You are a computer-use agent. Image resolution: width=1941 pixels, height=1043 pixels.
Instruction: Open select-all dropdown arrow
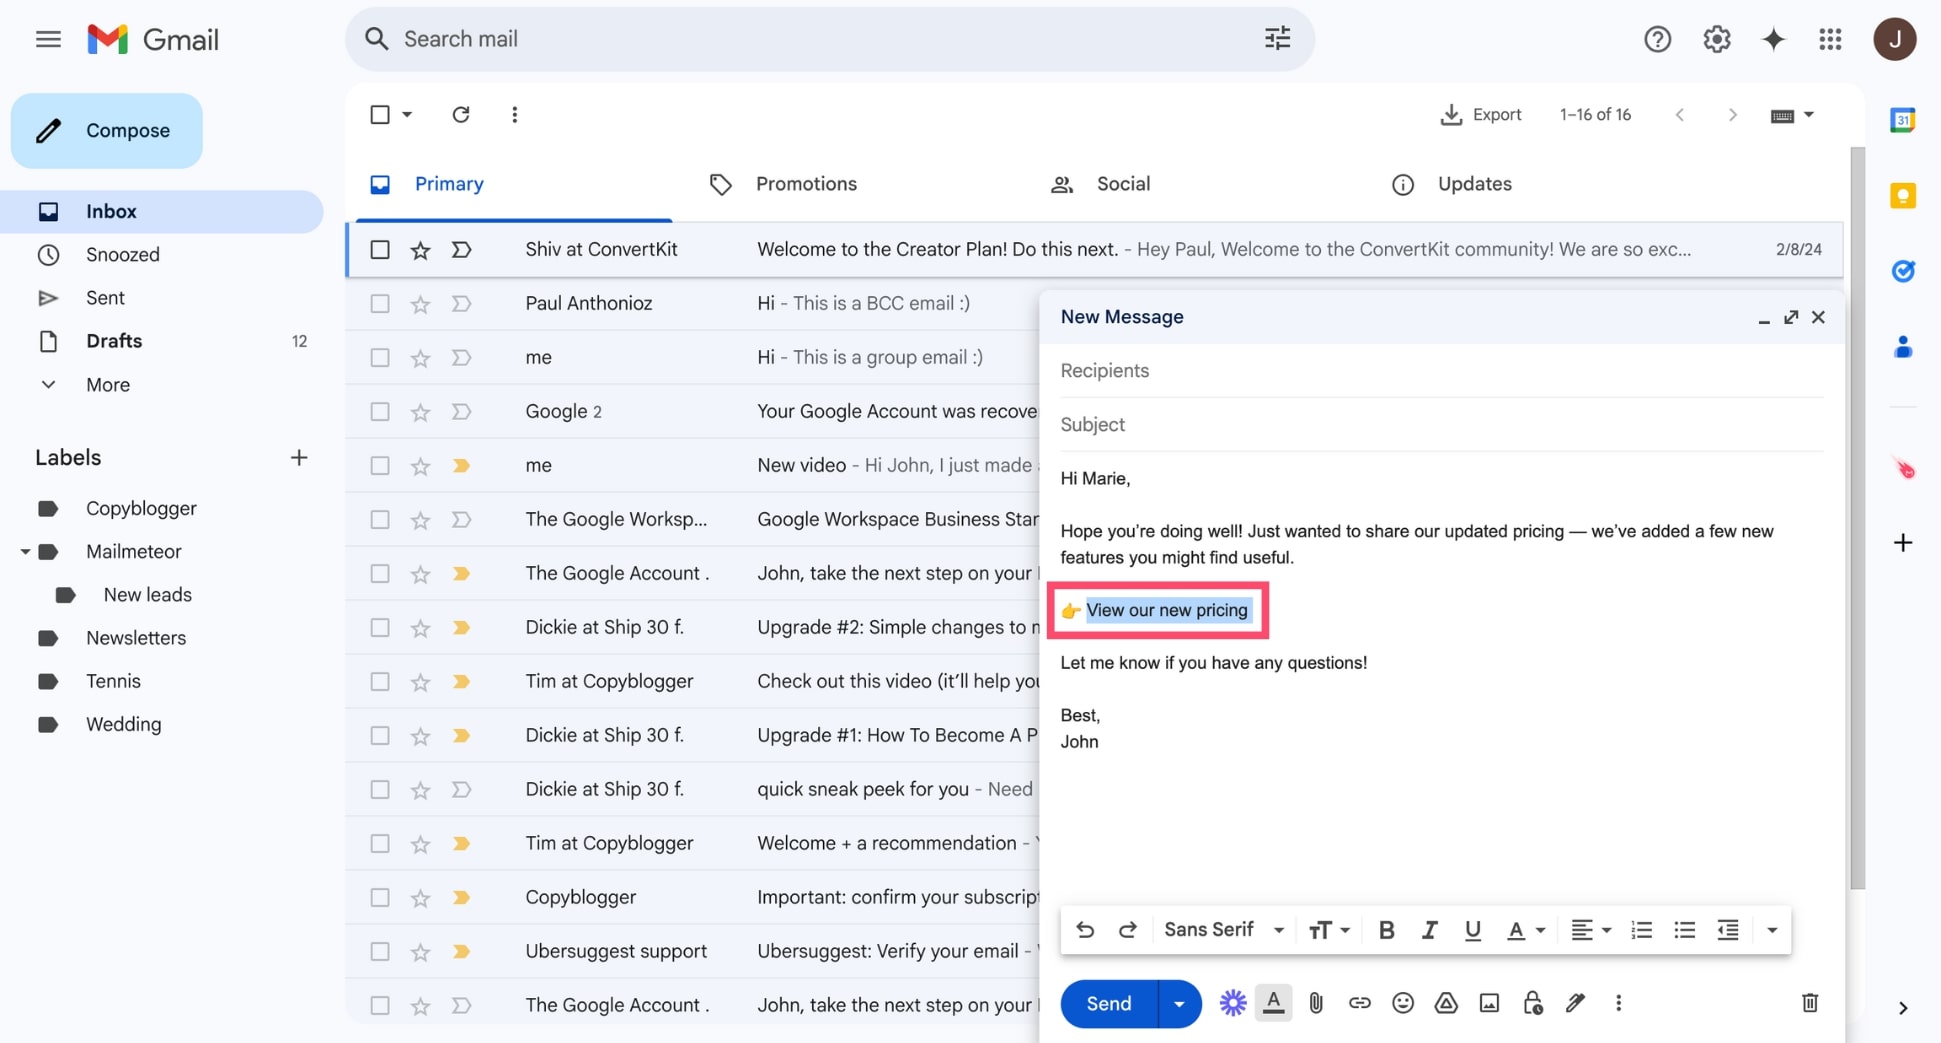point(407,115)
